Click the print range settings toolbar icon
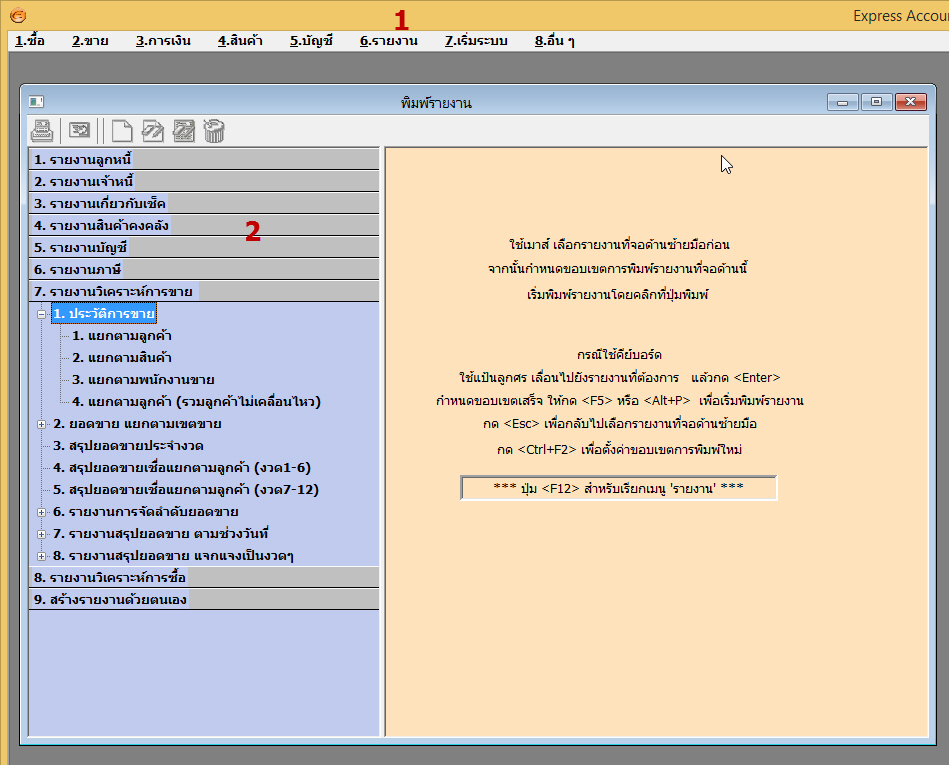The image size is (949, 765). [x=79, y=130]
